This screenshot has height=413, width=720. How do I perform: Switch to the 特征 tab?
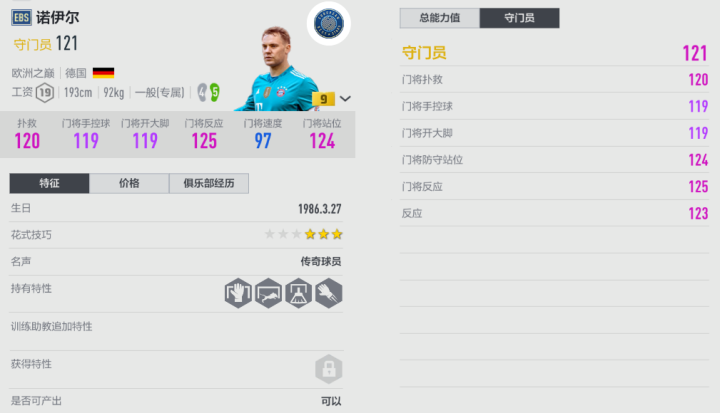click(49, 183)
